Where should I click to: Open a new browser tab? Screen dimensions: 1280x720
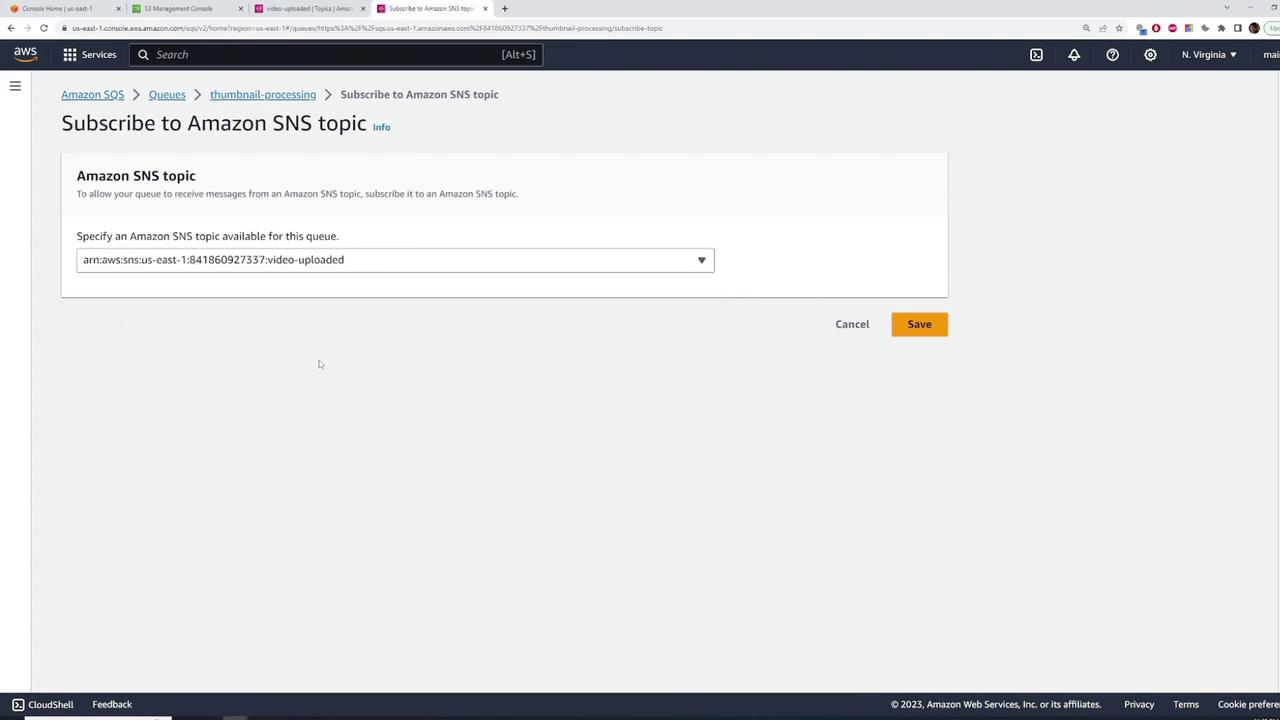pyautogui.click(x=504, y=8)
